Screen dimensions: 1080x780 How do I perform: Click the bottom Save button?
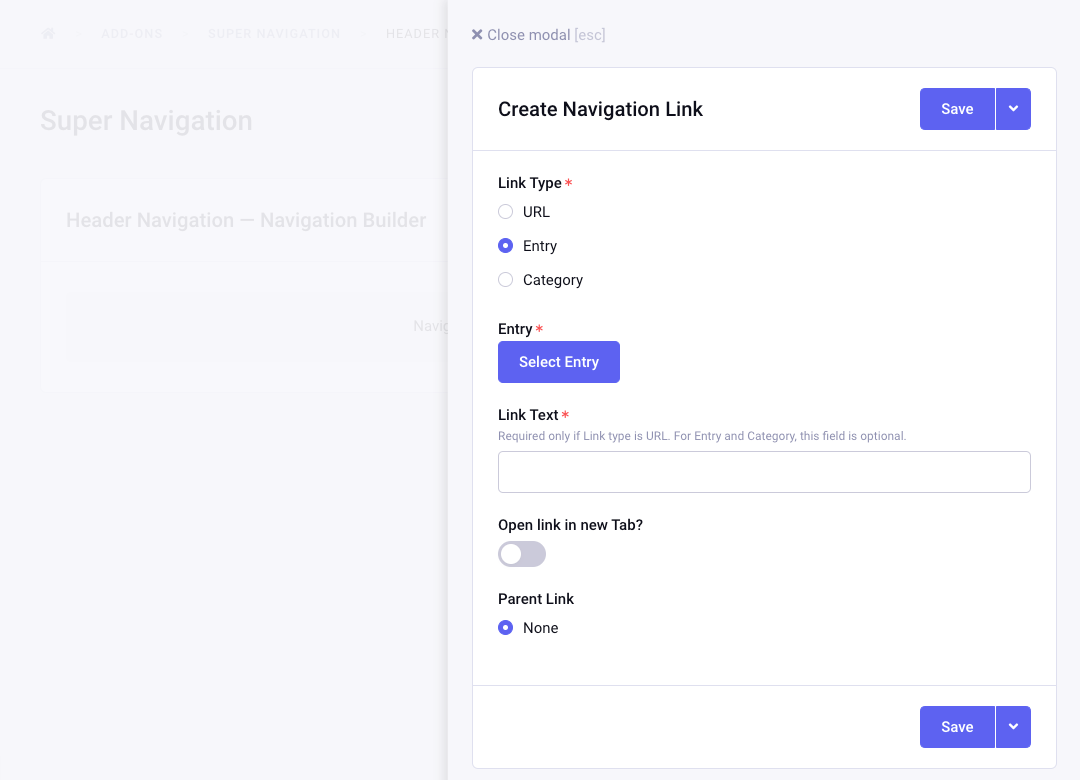coord(957,727)
